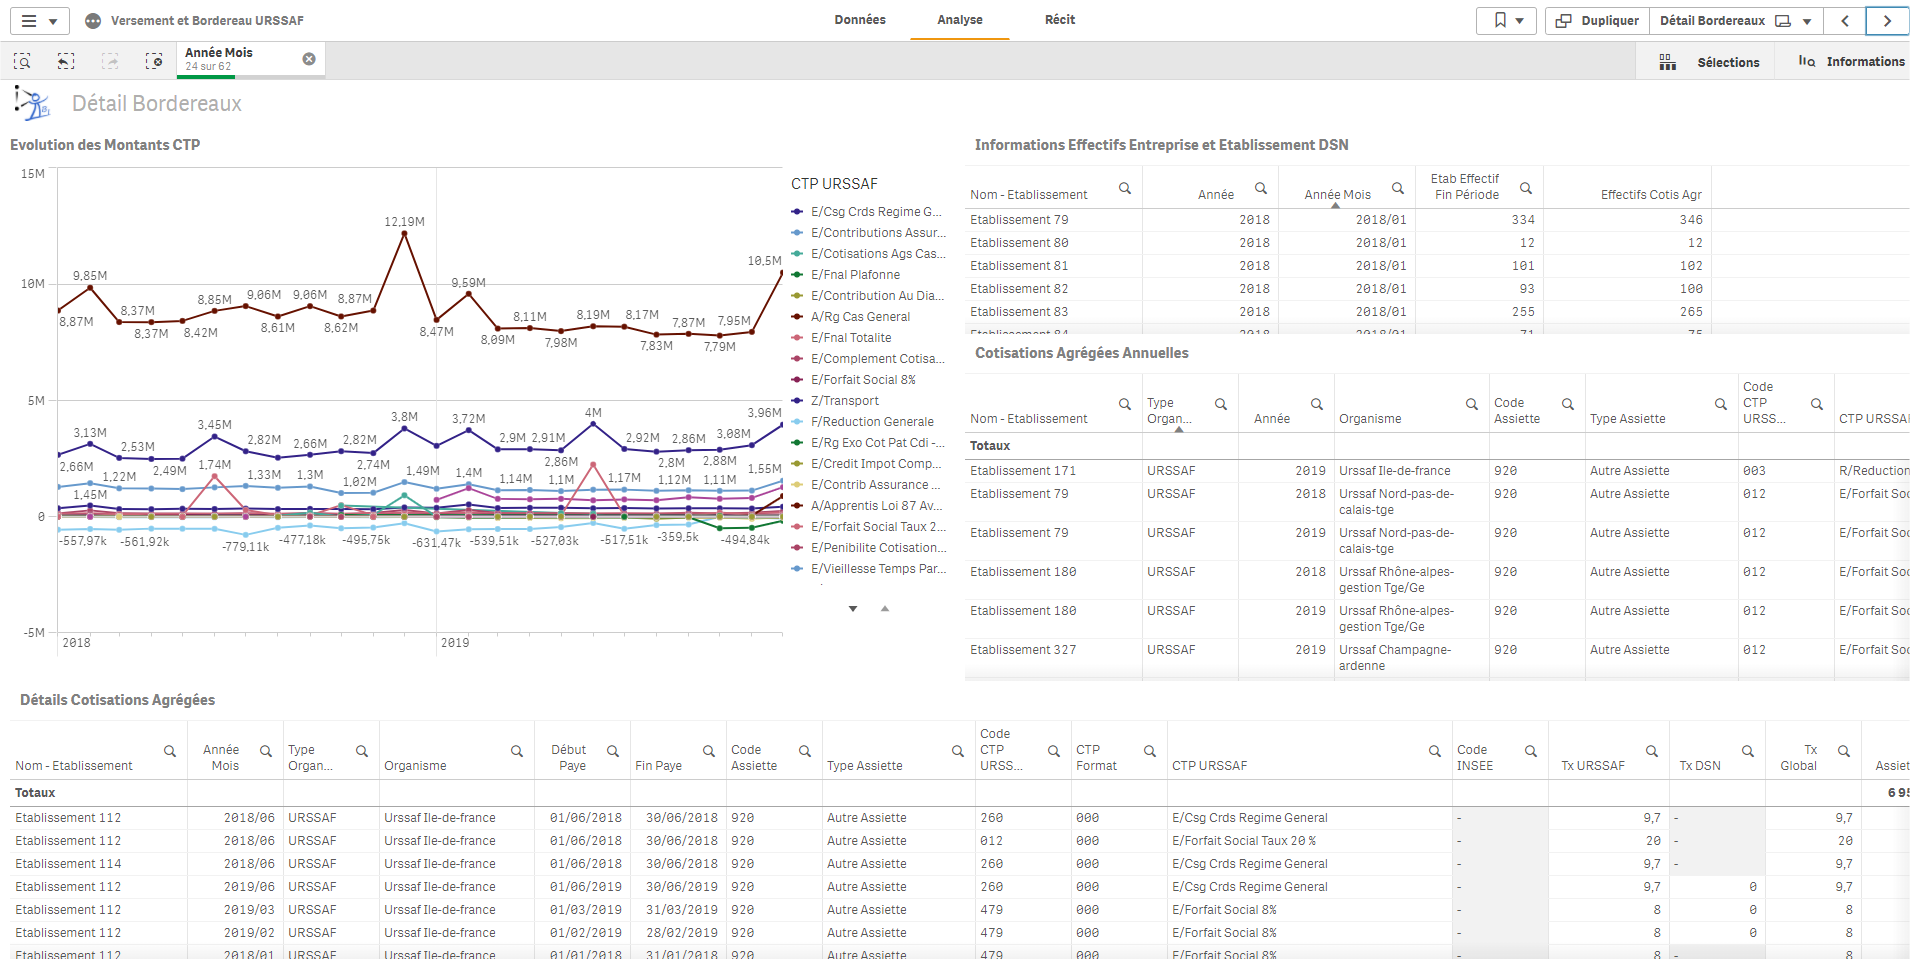Go to the next sheet arrow
This screenshot has height=964, width=1910.
click(x=1887, y=21)
